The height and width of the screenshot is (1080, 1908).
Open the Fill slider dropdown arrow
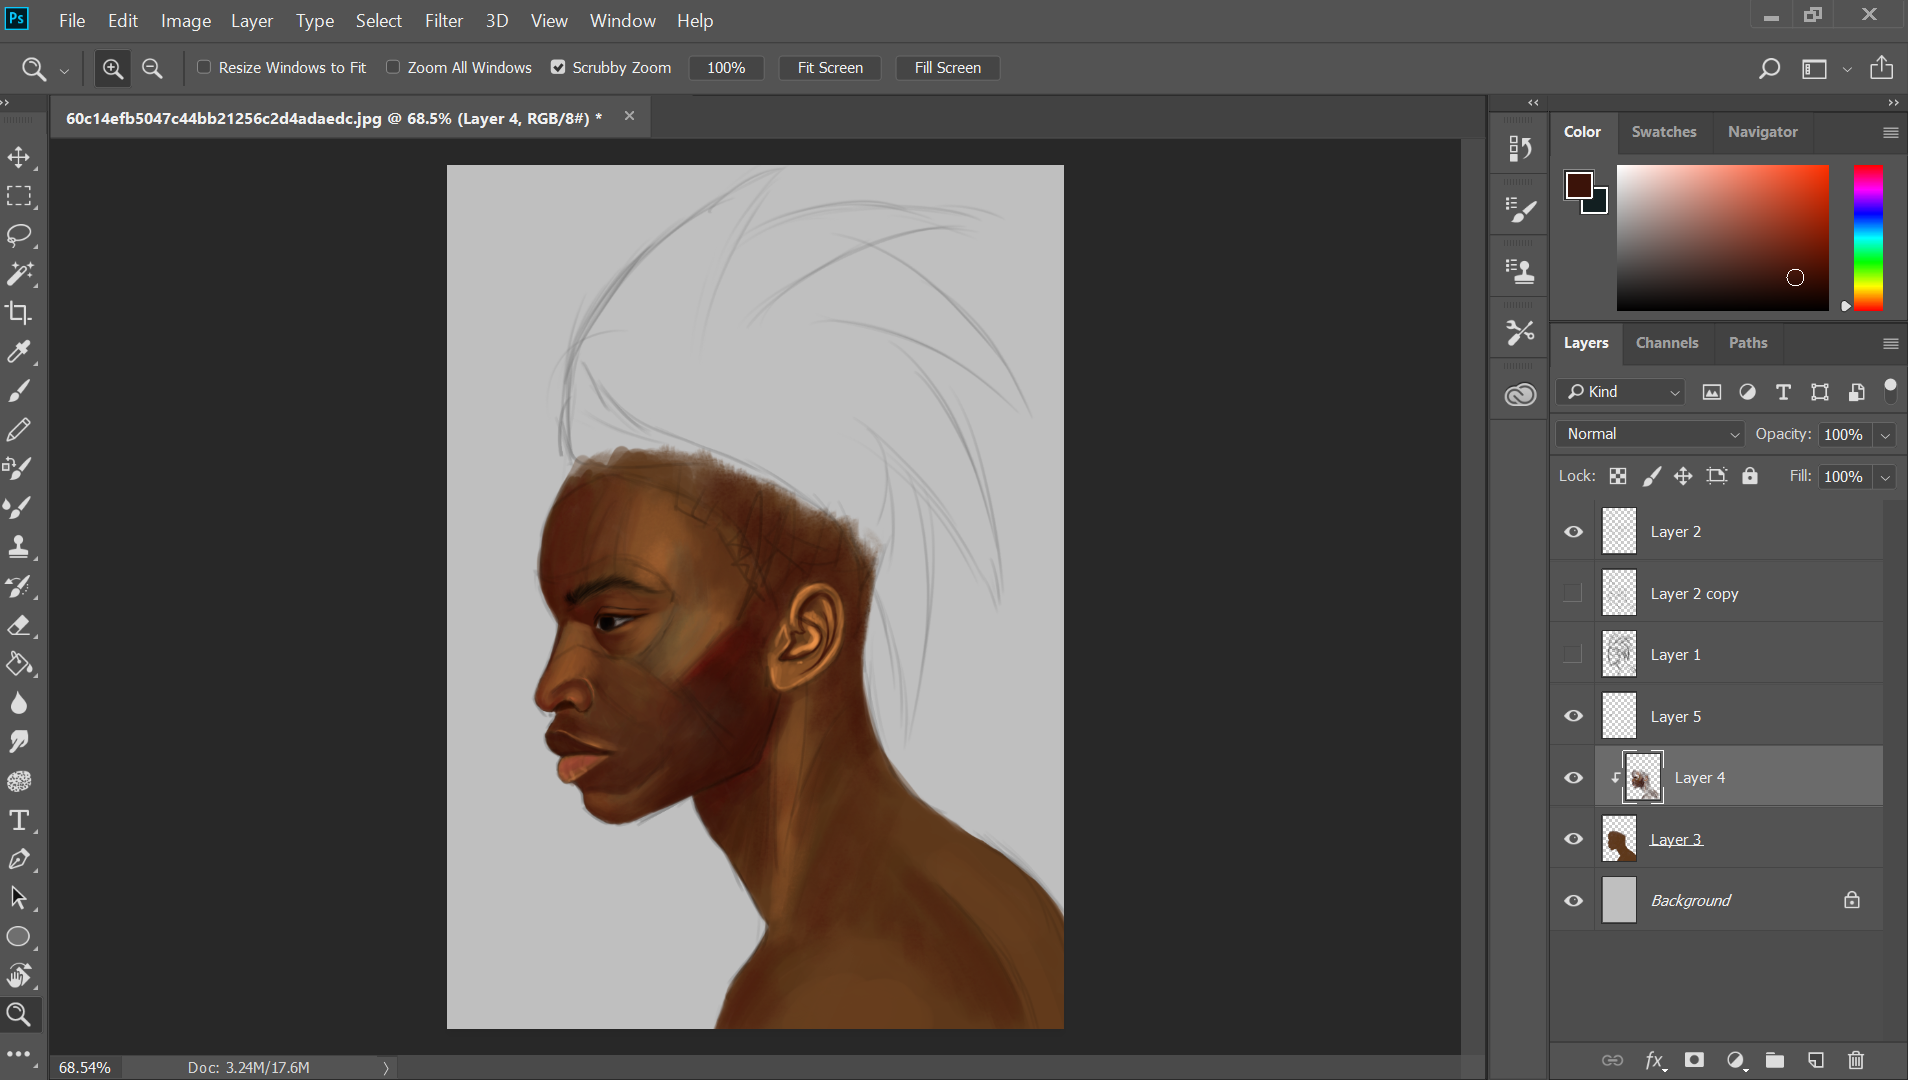coord(1885,477)
